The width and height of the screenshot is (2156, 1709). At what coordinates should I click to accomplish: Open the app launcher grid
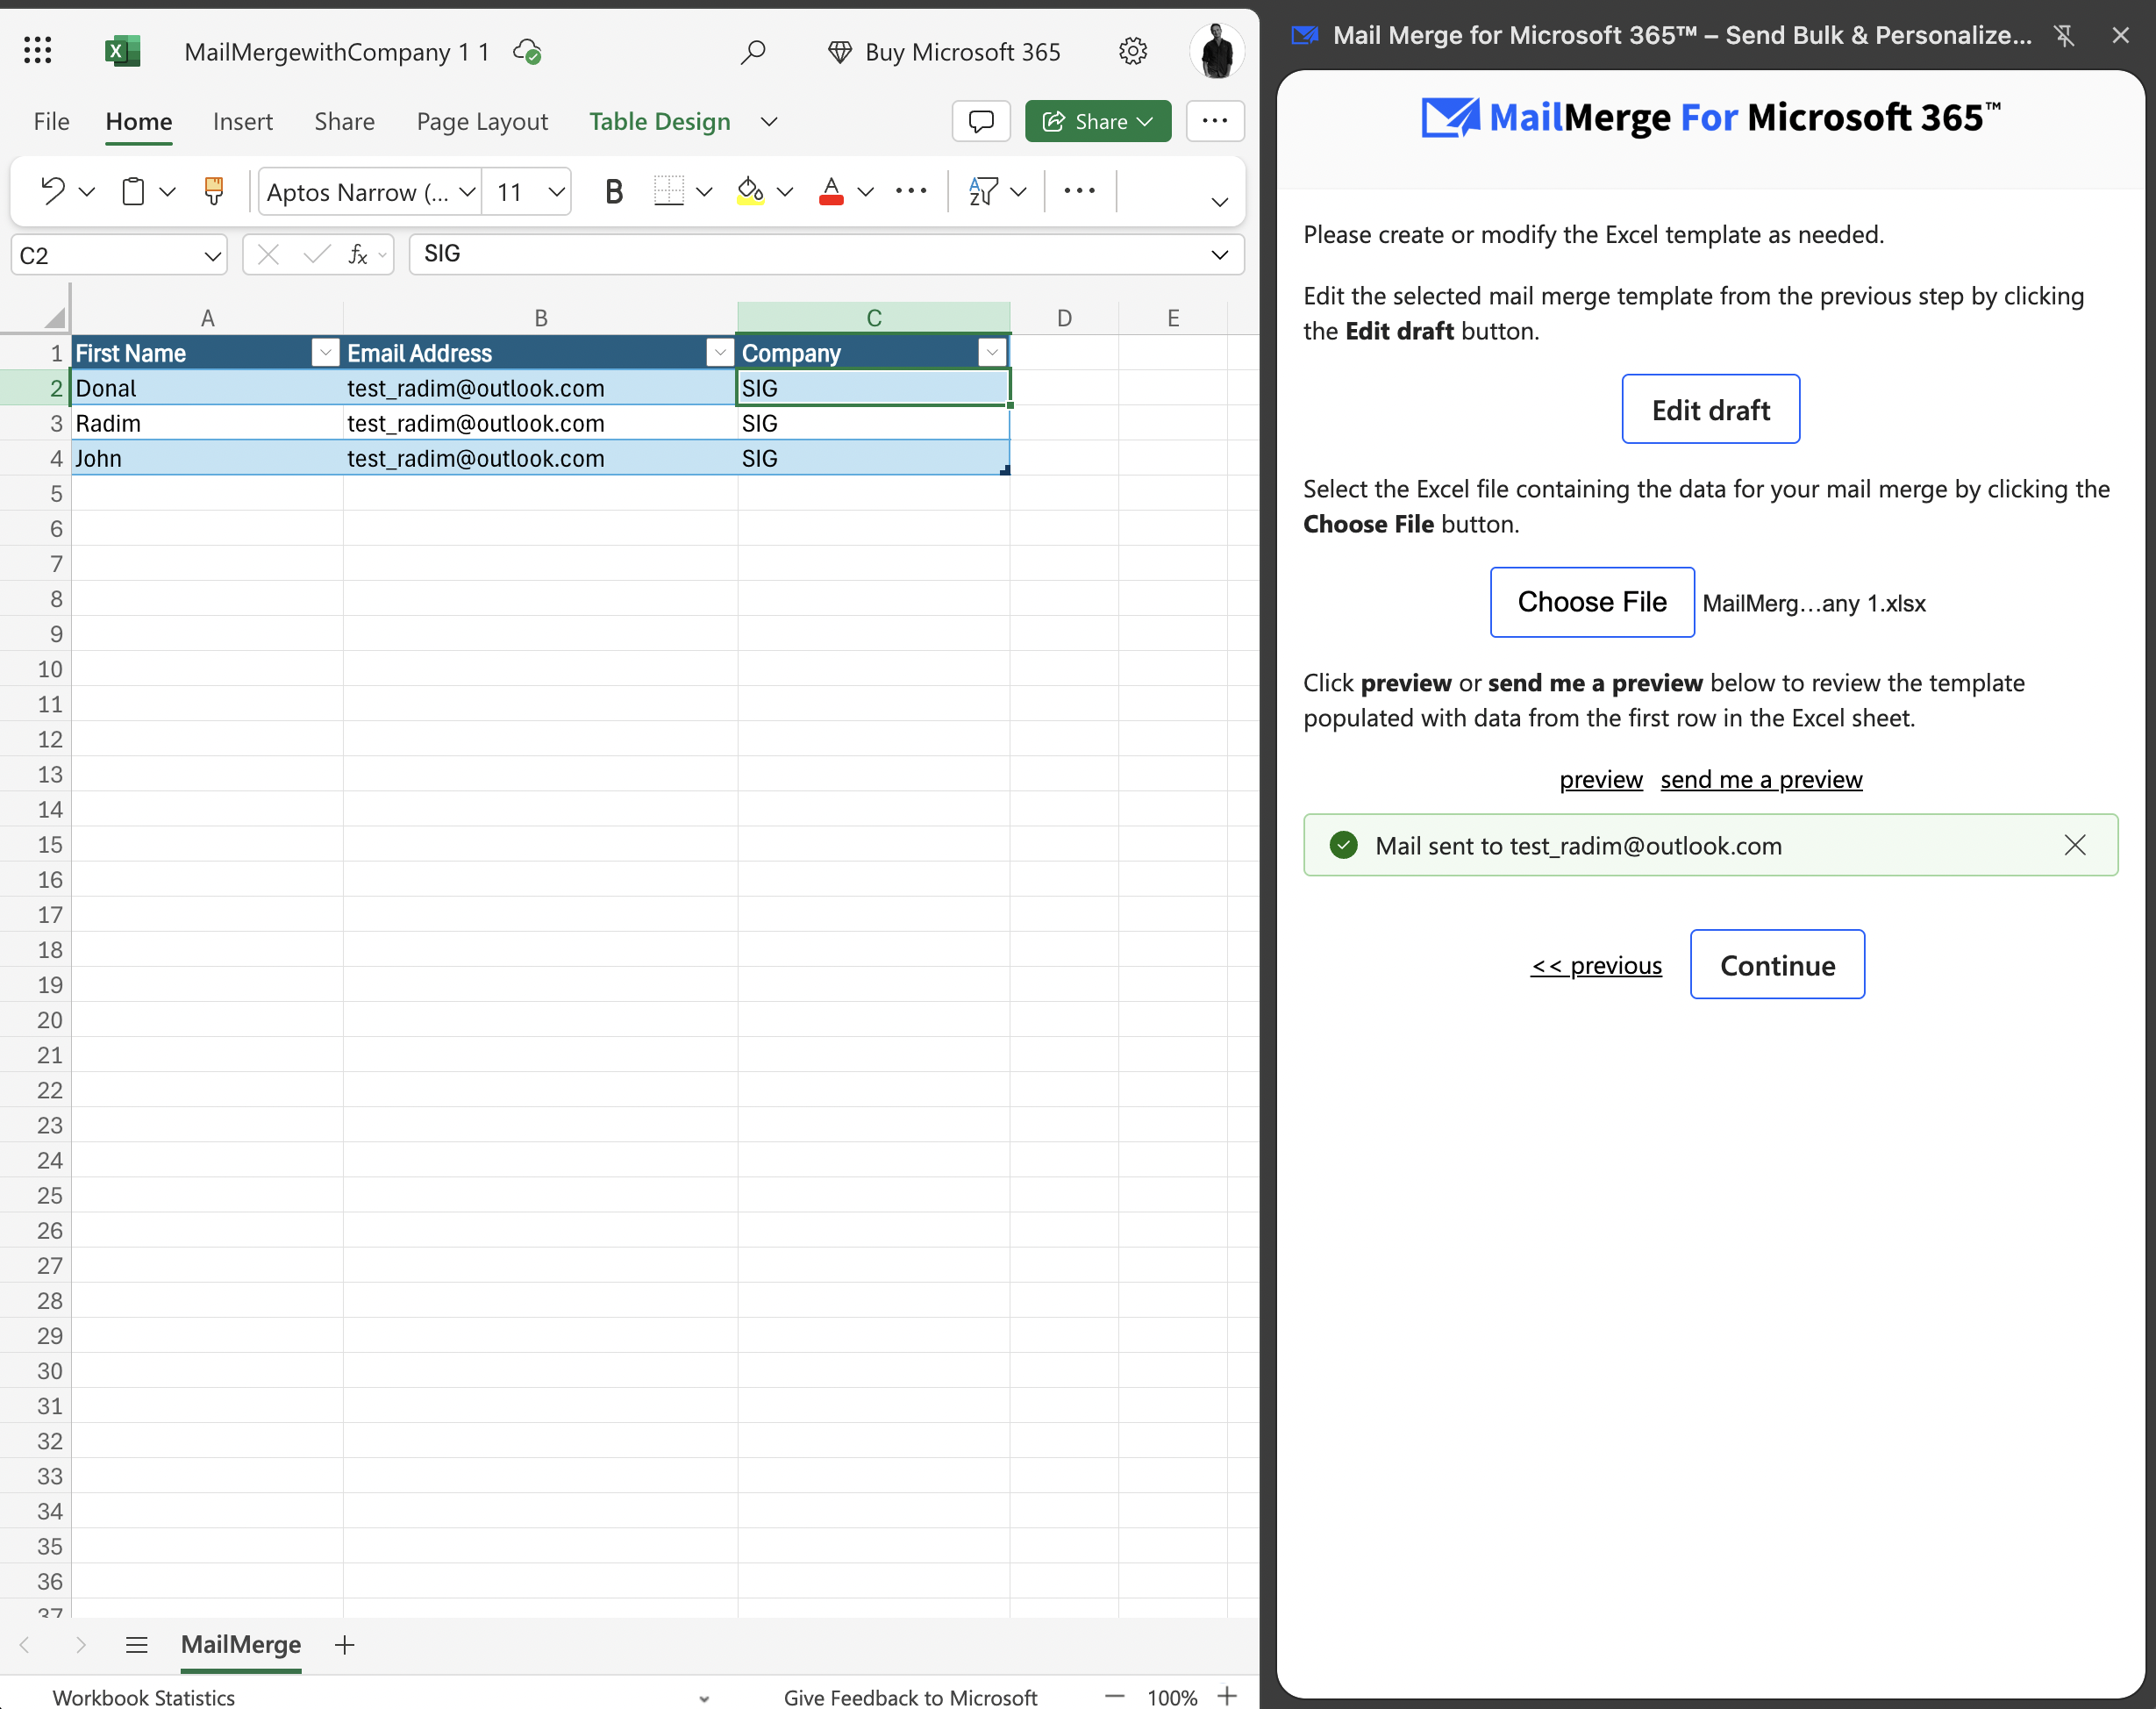pyautogui.click(x=37, y=50)
